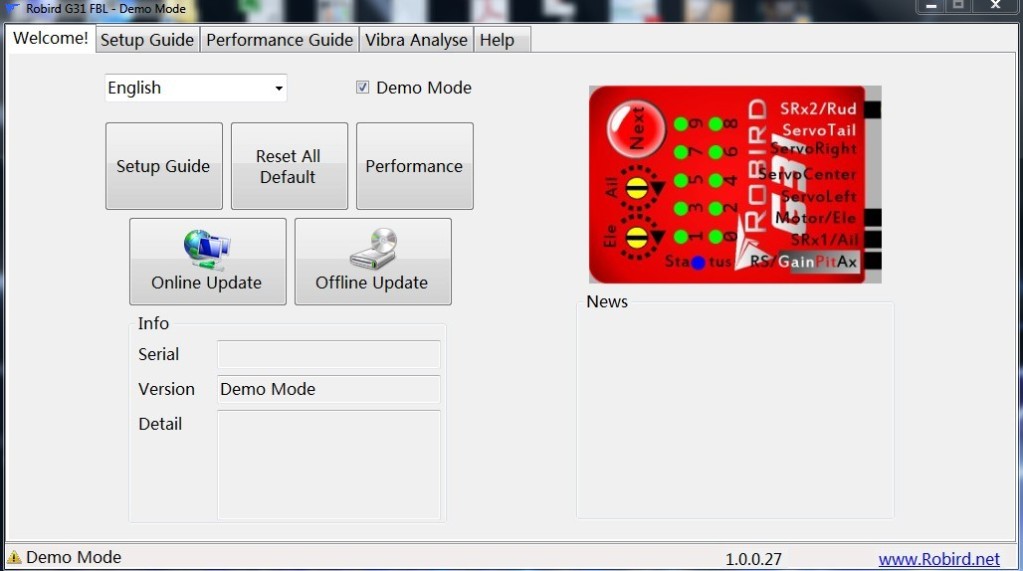This screenshot has width=1023, height=571.
Task: Click the Motor/Ele label on device image
Action: click(x=816, y=218)
